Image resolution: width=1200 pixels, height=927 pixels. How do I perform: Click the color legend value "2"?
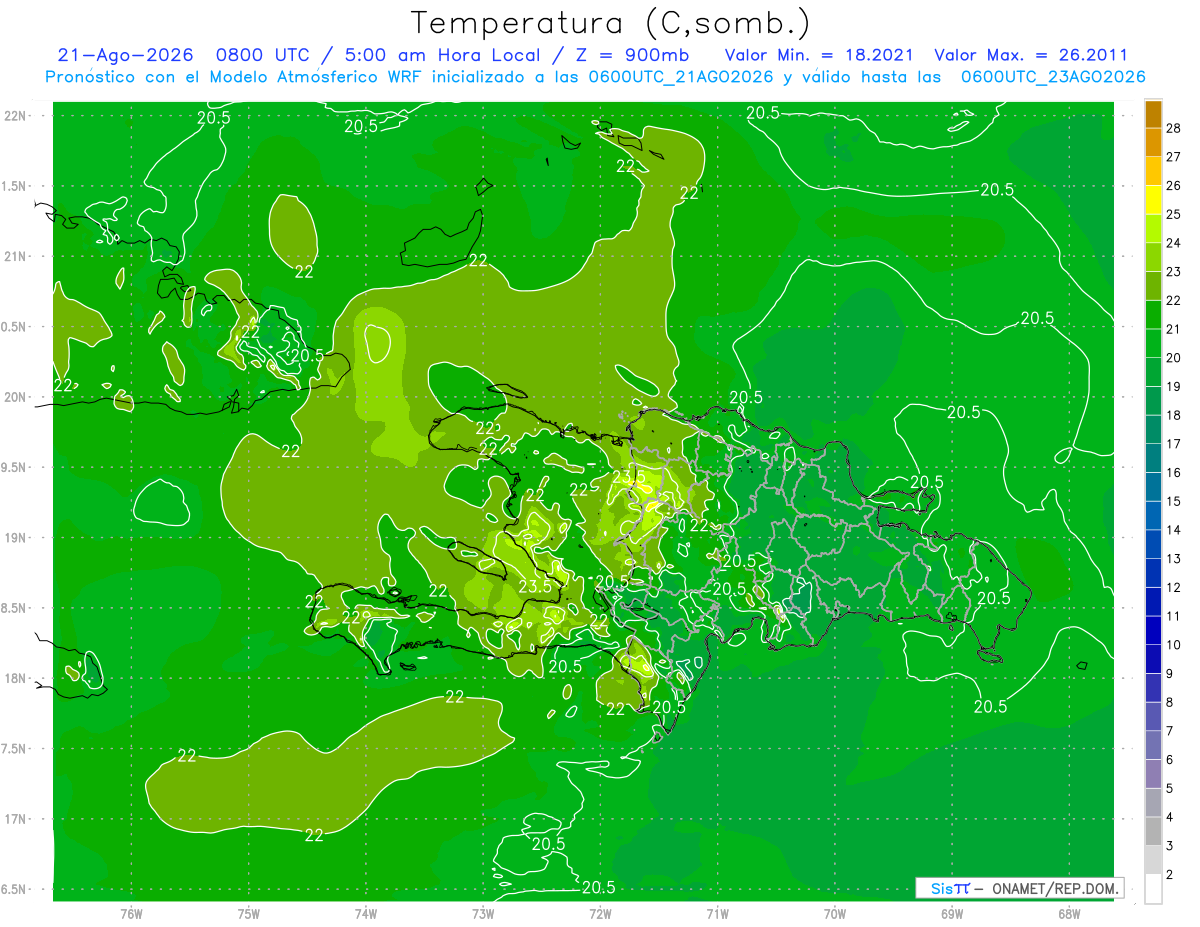click(x=1171, y=875)
